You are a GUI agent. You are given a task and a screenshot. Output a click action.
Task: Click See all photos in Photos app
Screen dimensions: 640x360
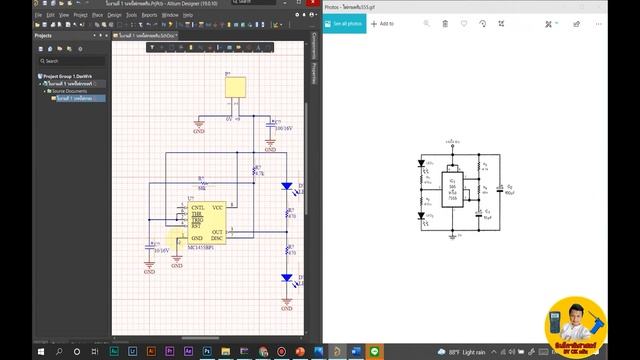(344, 24)
